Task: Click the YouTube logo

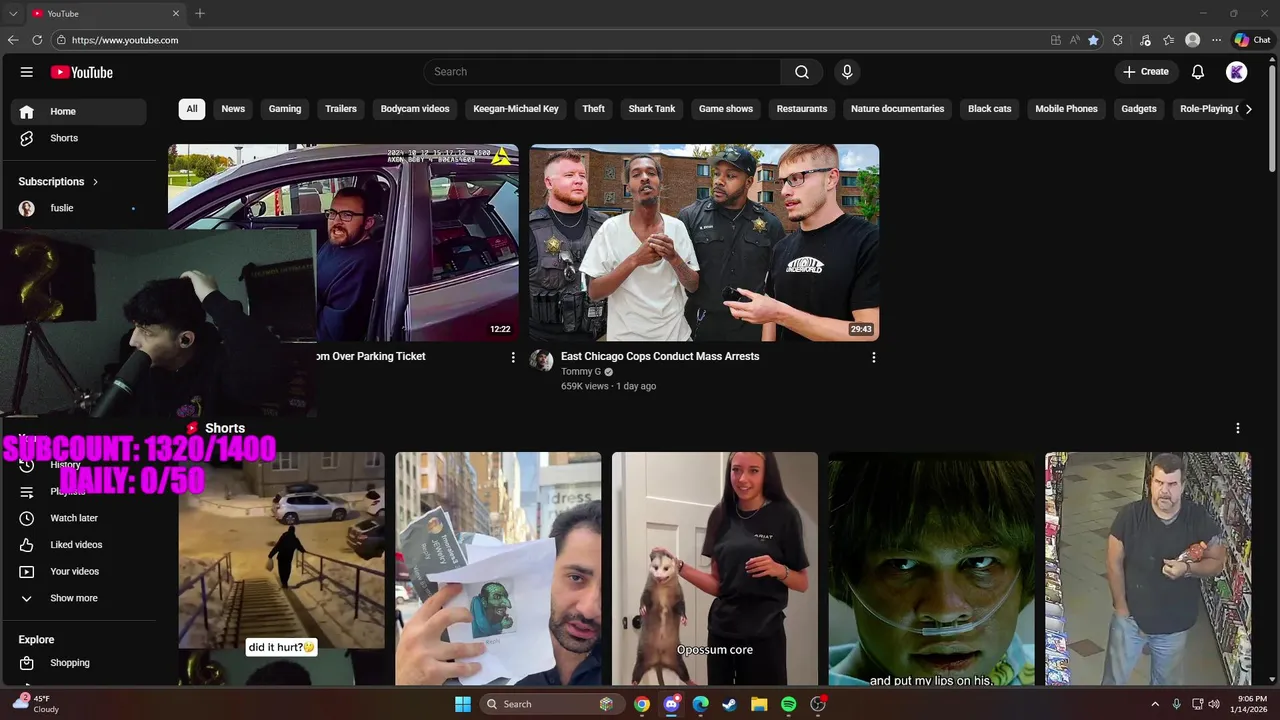Action: [82, 72]
